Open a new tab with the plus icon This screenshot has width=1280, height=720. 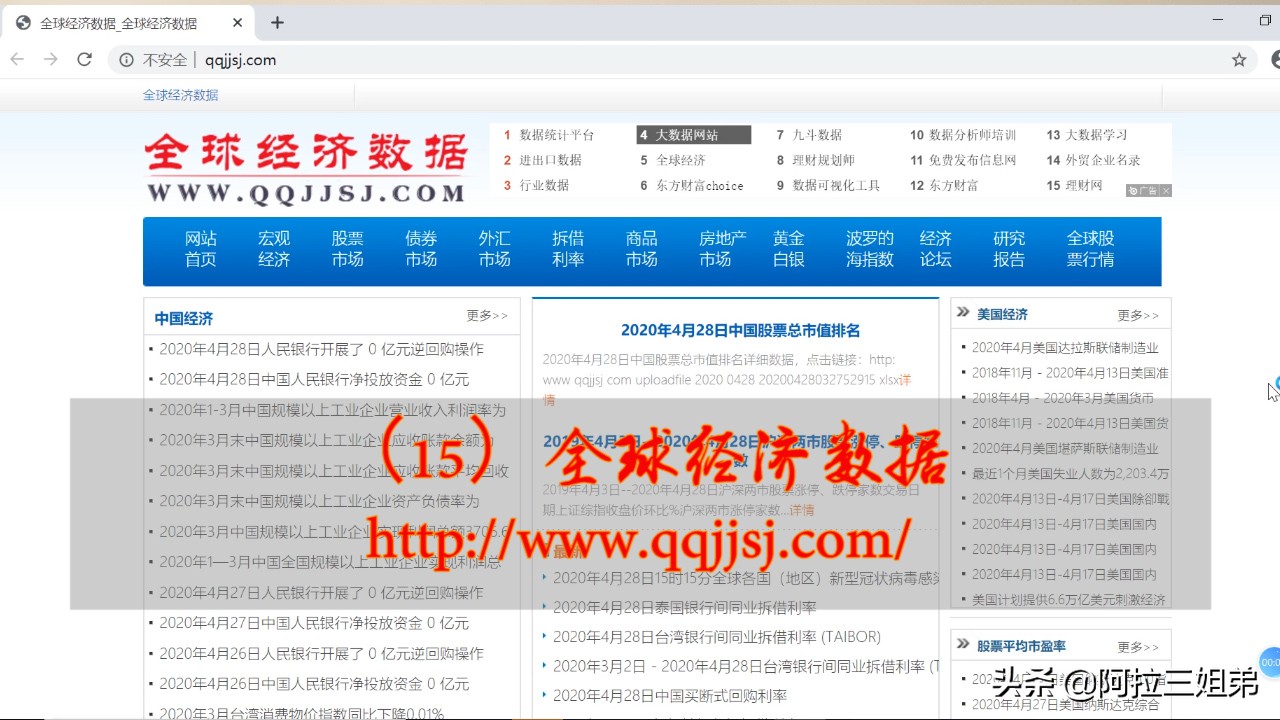point(277,22)
